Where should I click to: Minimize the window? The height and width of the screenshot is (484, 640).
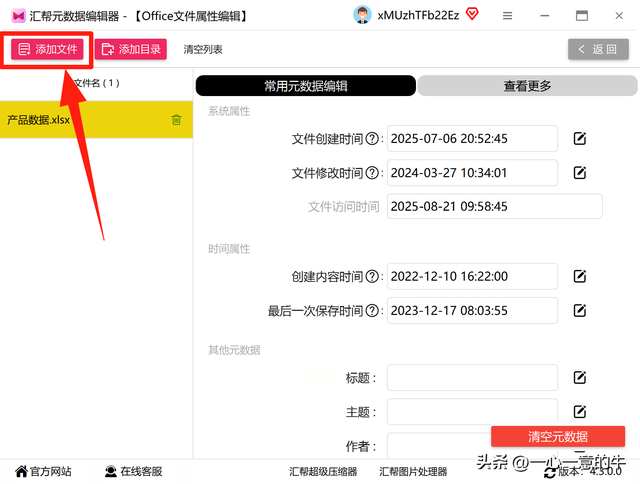pyautogui.click(x=544, y=16)
